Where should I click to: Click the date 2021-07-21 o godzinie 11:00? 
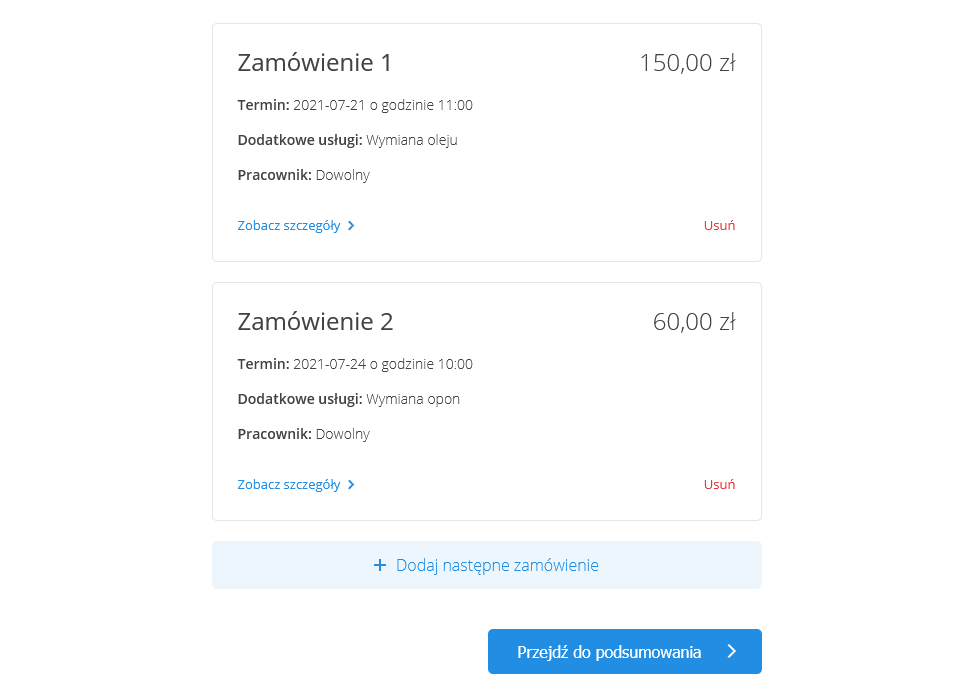383,105
